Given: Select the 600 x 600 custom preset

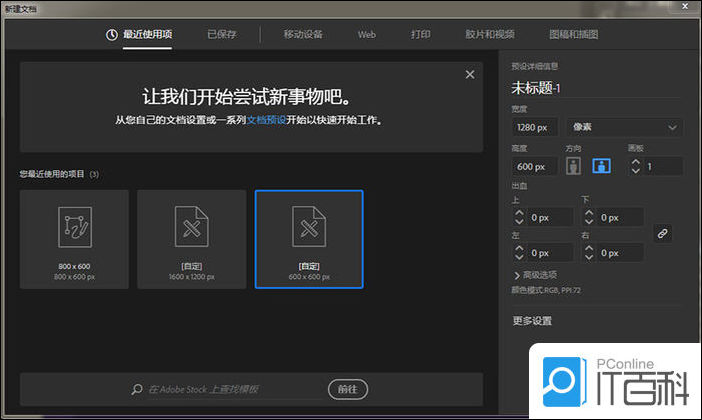Looking at the screenshot, I should 309,238.
